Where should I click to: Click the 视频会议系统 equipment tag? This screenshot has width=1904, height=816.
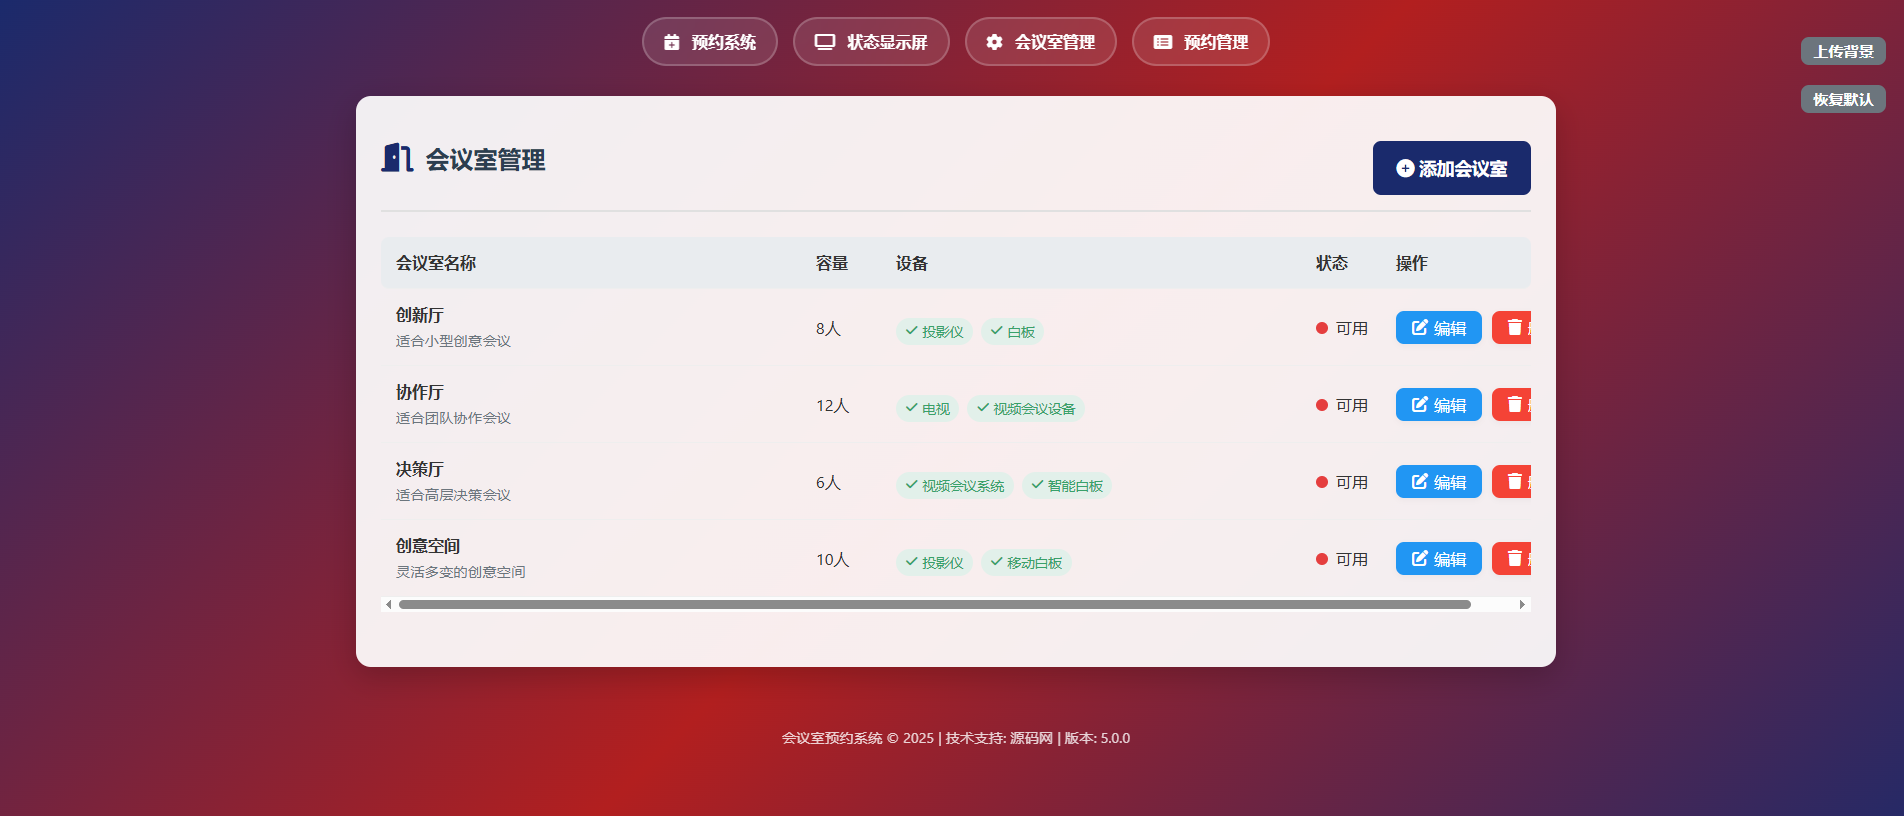pyautogui.click(x=955, y=485)
